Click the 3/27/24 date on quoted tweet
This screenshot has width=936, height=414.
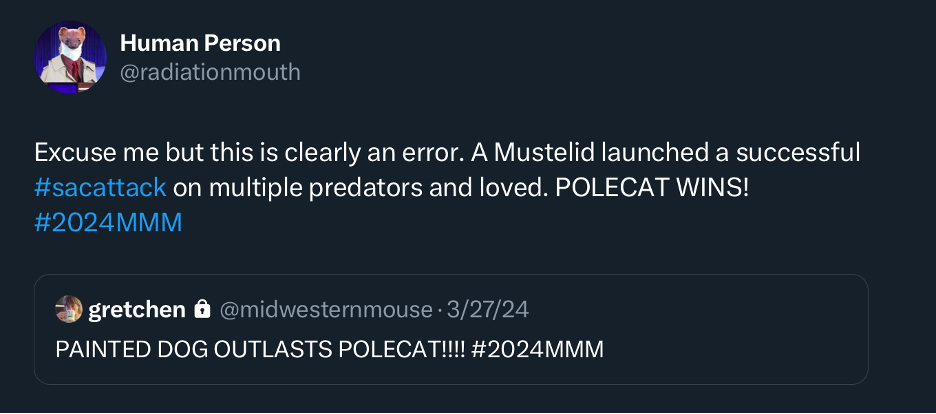487,310
